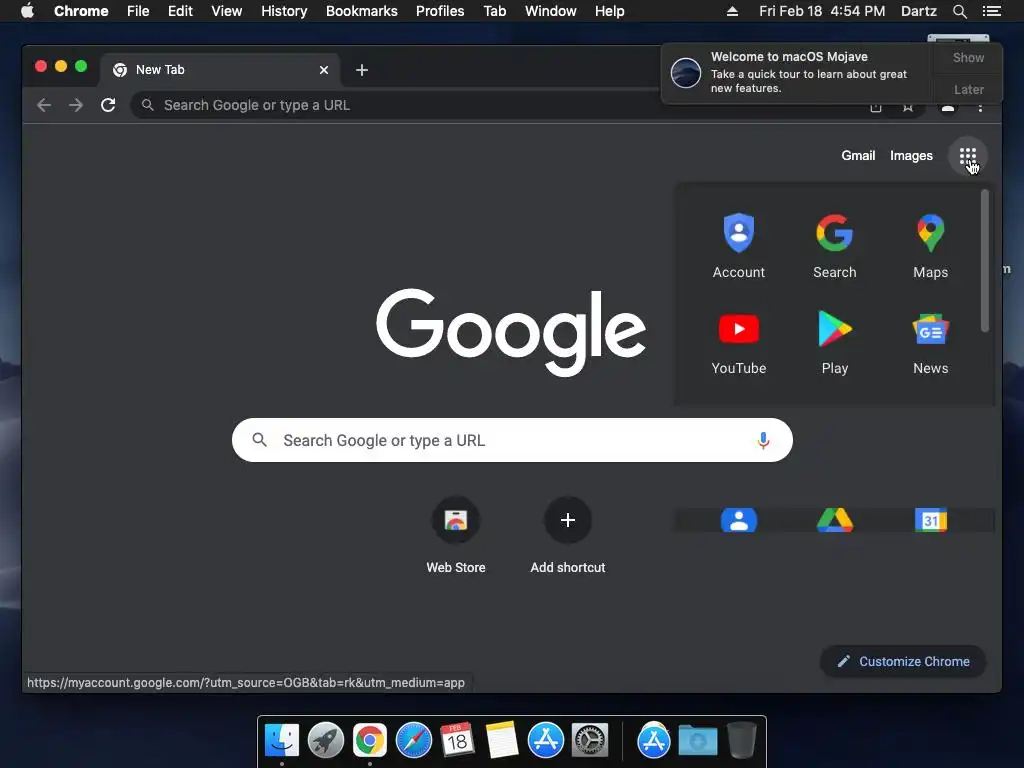
Task: Open the Google apps grid launcher
Action: (968, 155)
